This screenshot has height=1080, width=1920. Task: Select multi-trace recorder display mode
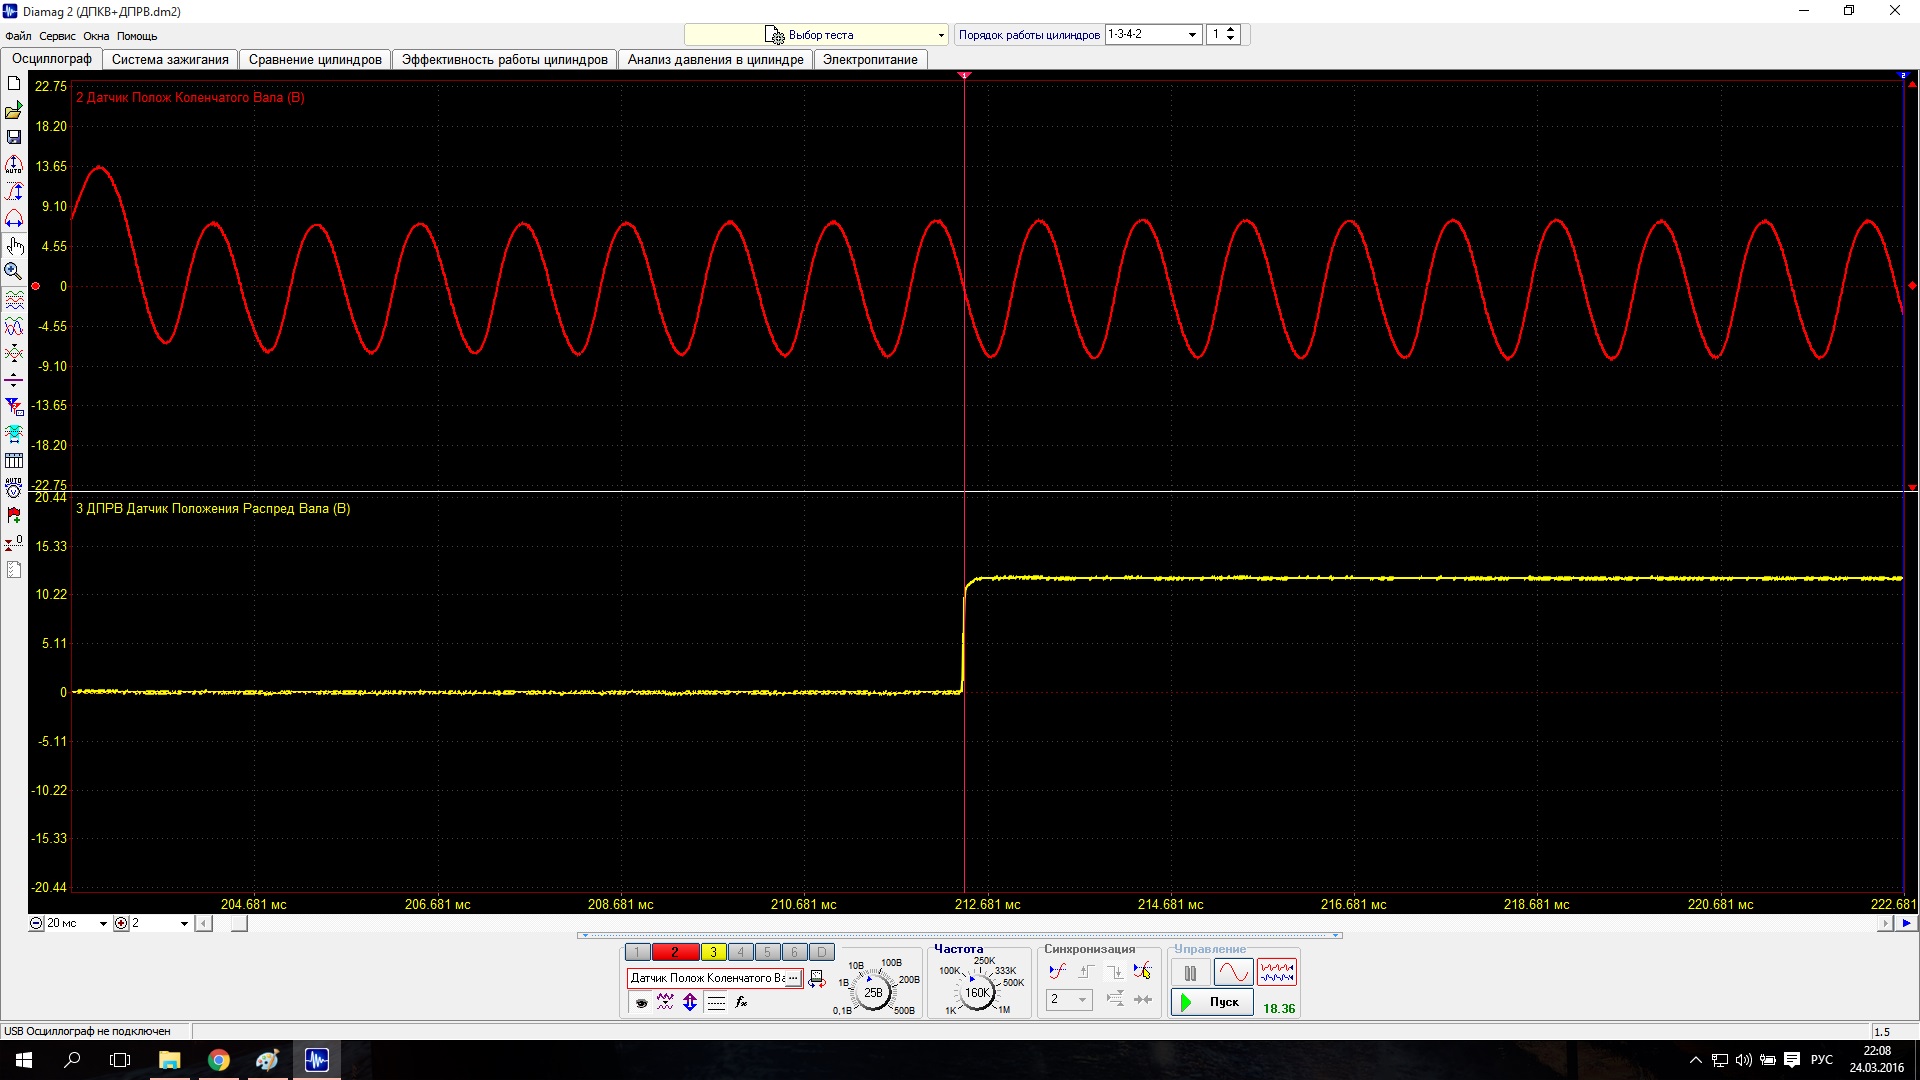pyautogui.click(x=1277, y=972)
